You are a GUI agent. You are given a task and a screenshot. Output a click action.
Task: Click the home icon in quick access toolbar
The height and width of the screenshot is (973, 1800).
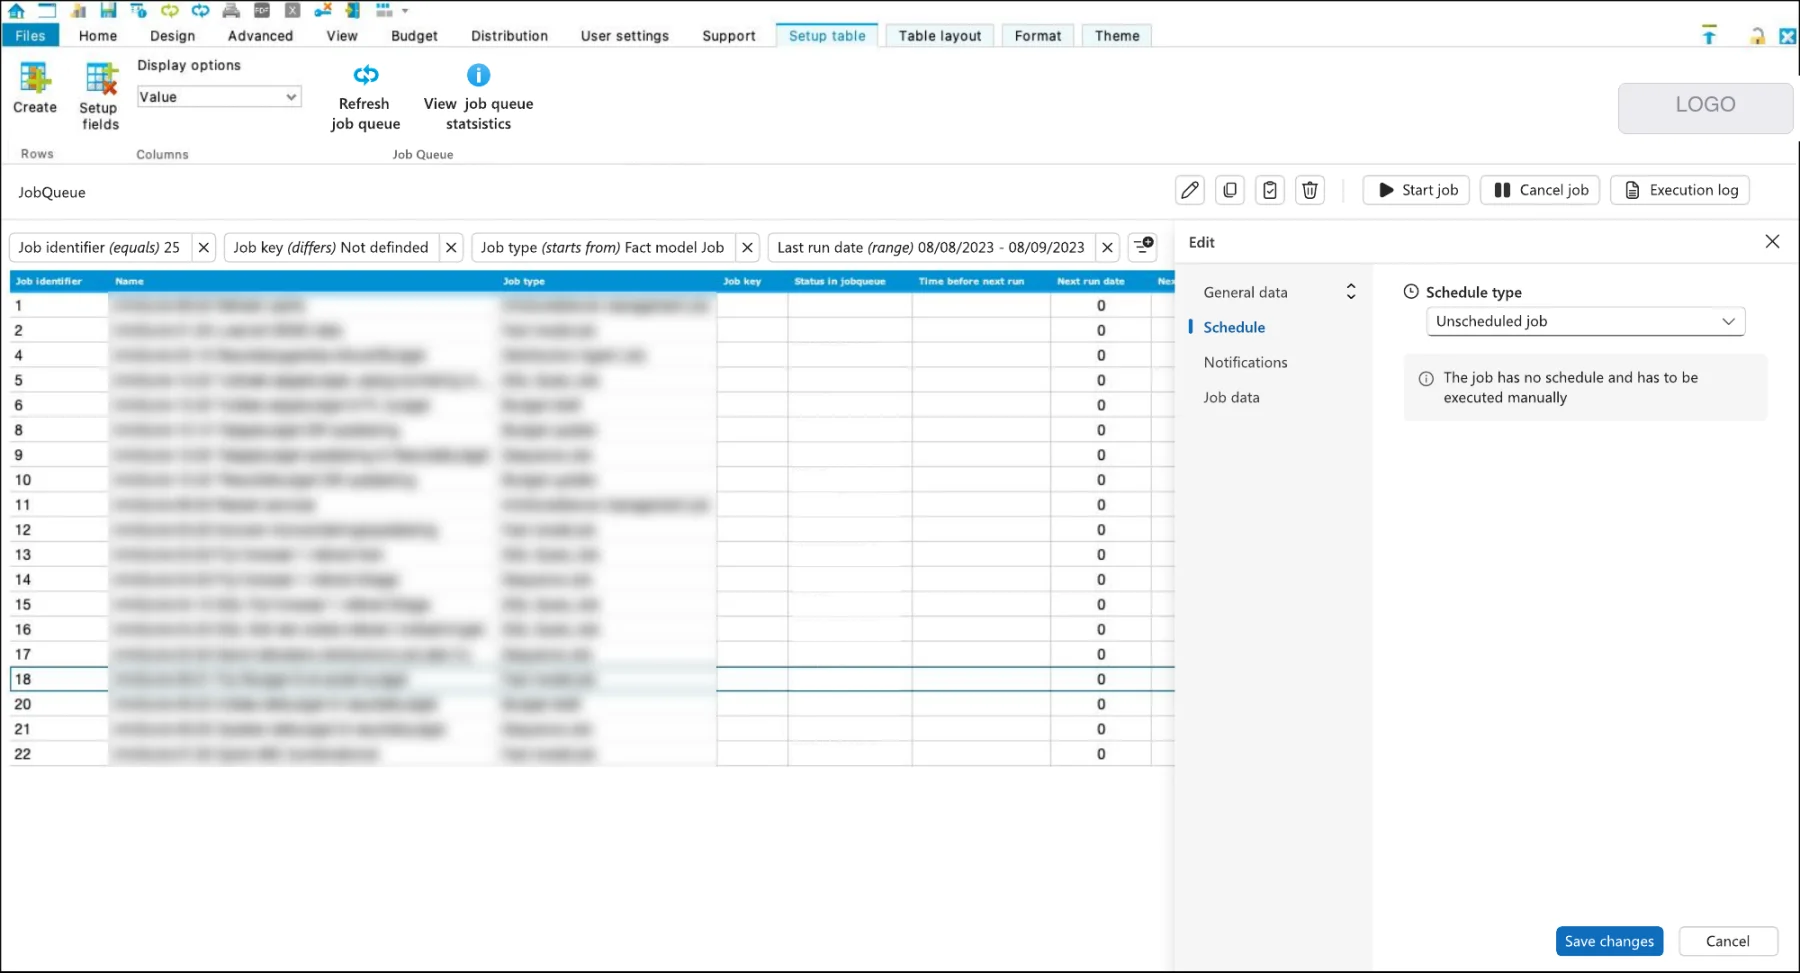click(17, 10)
